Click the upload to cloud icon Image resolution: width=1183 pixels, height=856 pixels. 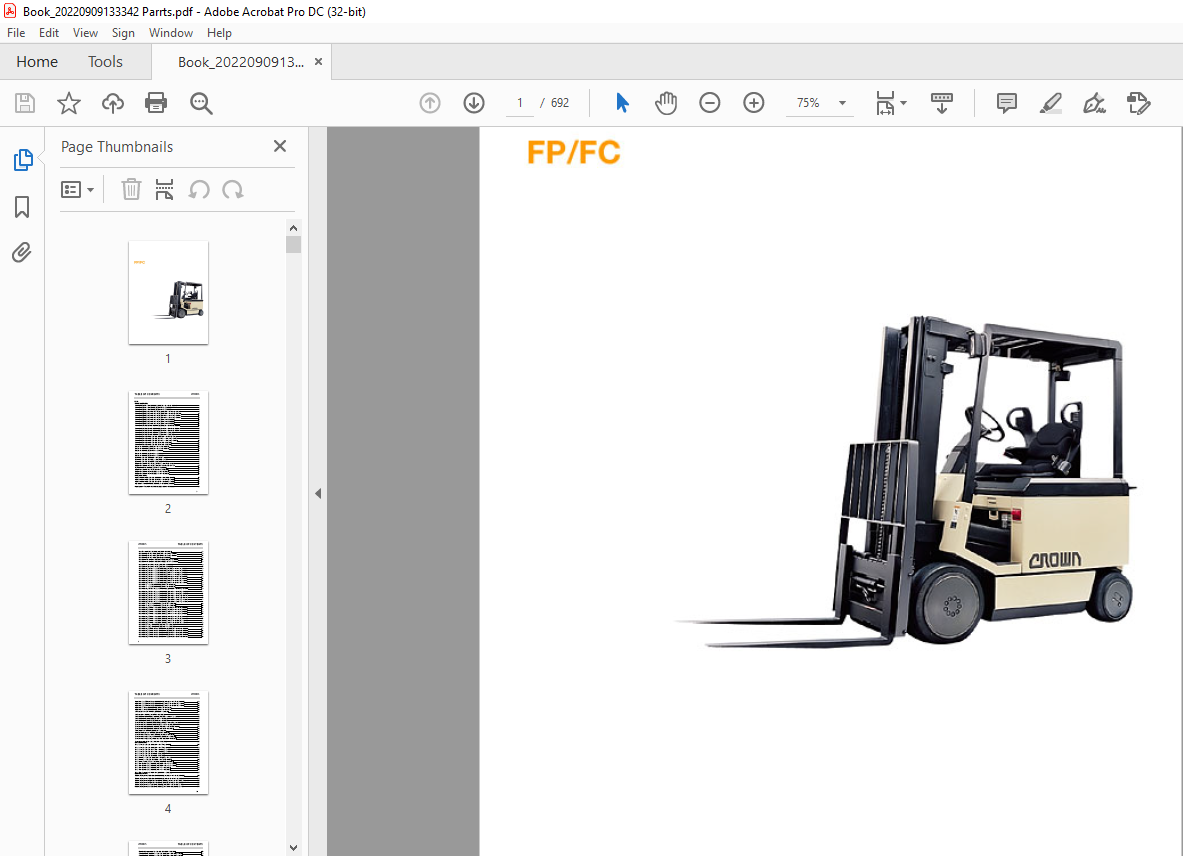pyautogui.click(x=112, y=103)
